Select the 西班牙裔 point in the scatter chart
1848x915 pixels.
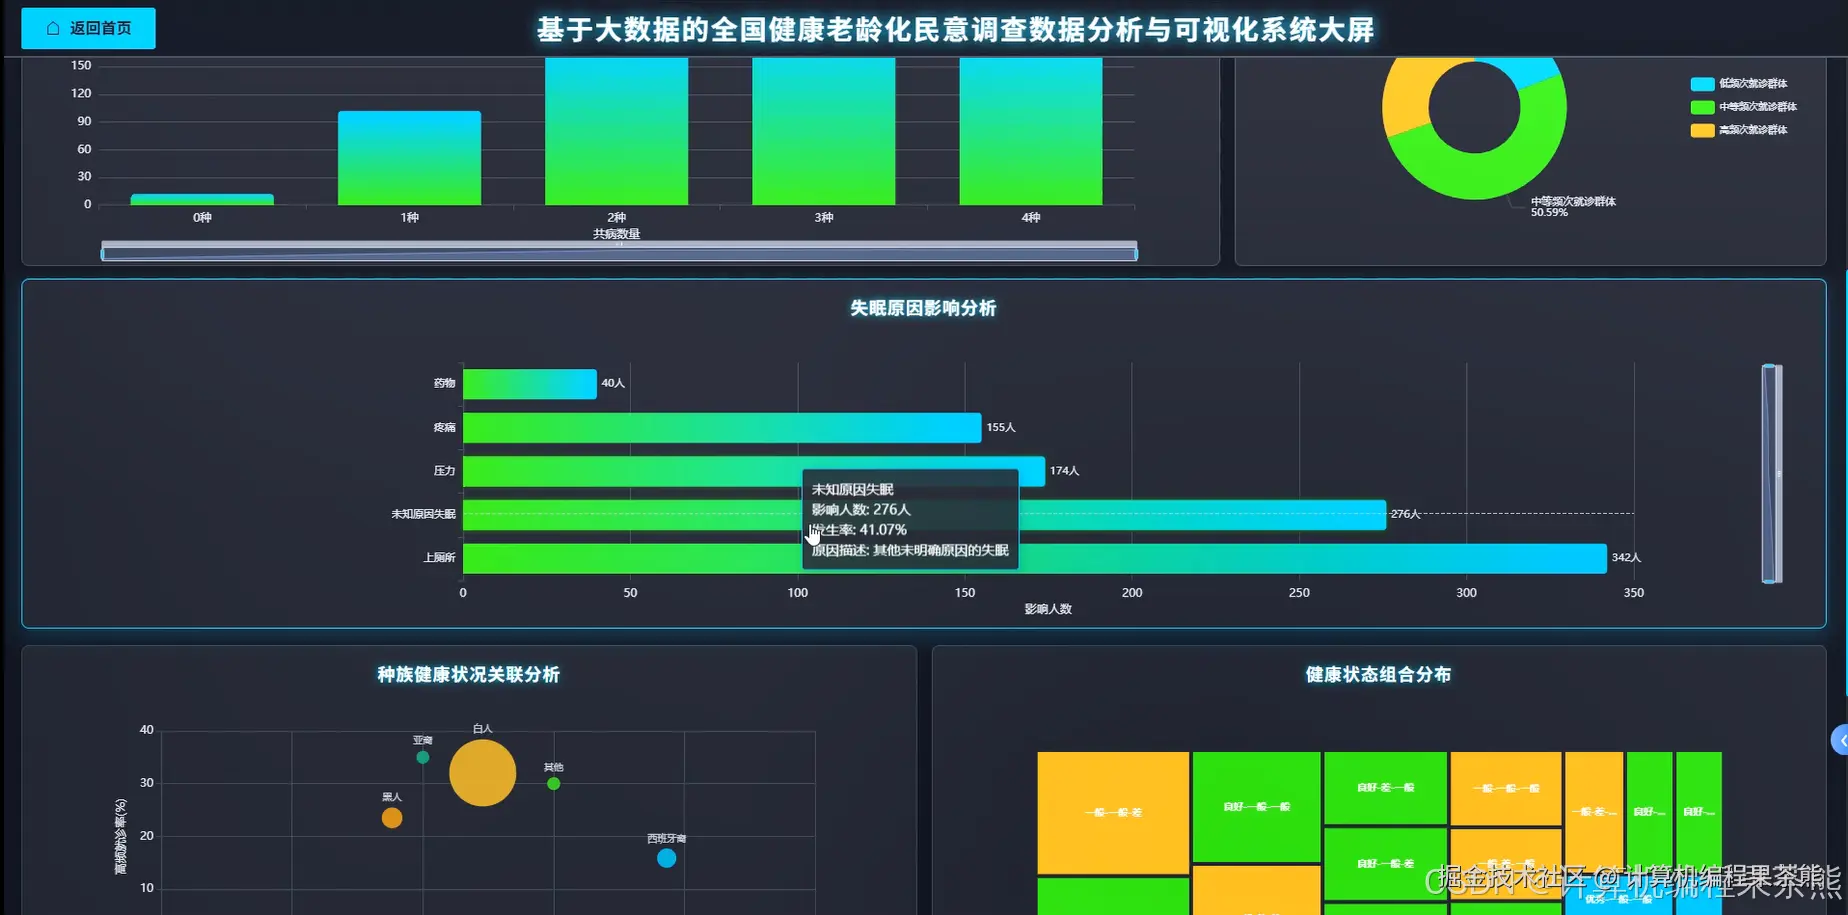click(666, 857)
